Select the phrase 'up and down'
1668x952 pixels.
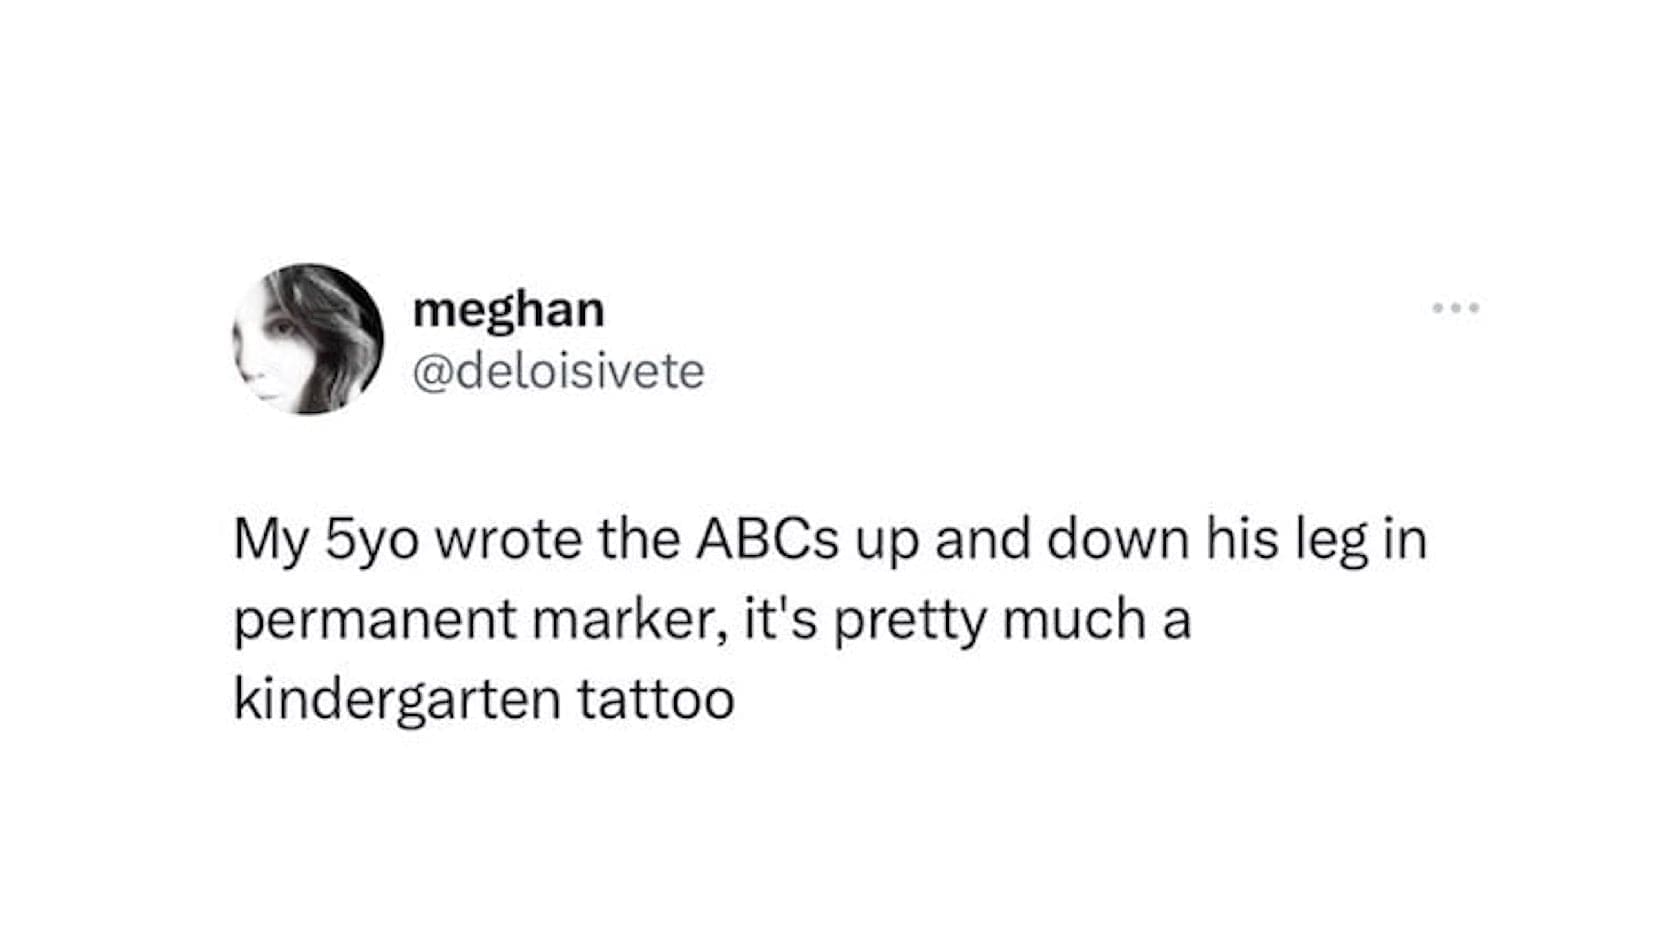(x=1022, y=543)
